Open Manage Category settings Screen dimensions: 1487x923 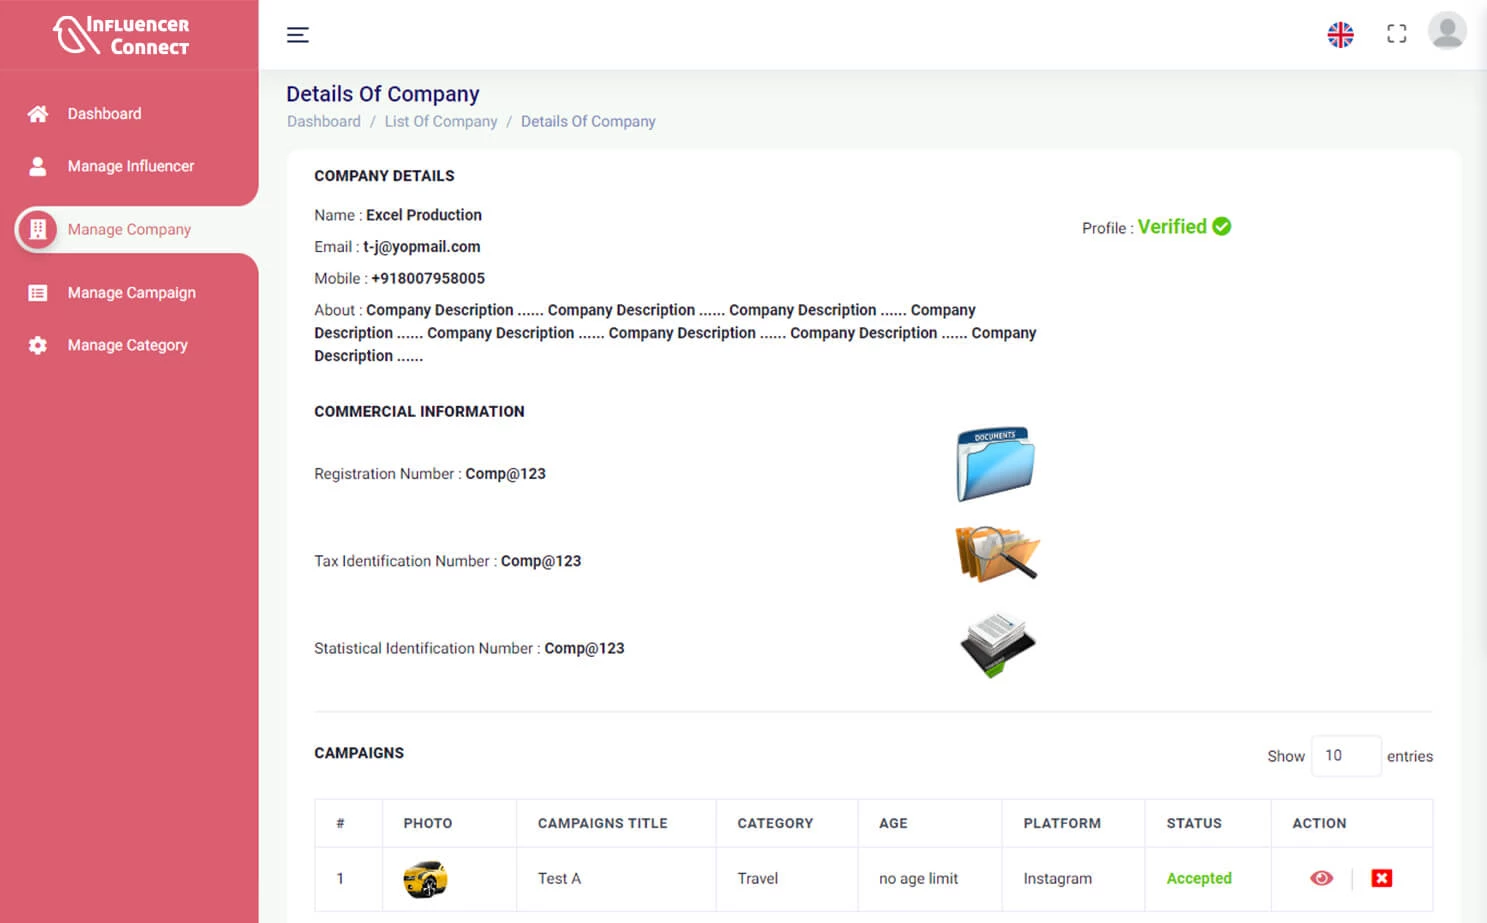(x=127, y=345)
